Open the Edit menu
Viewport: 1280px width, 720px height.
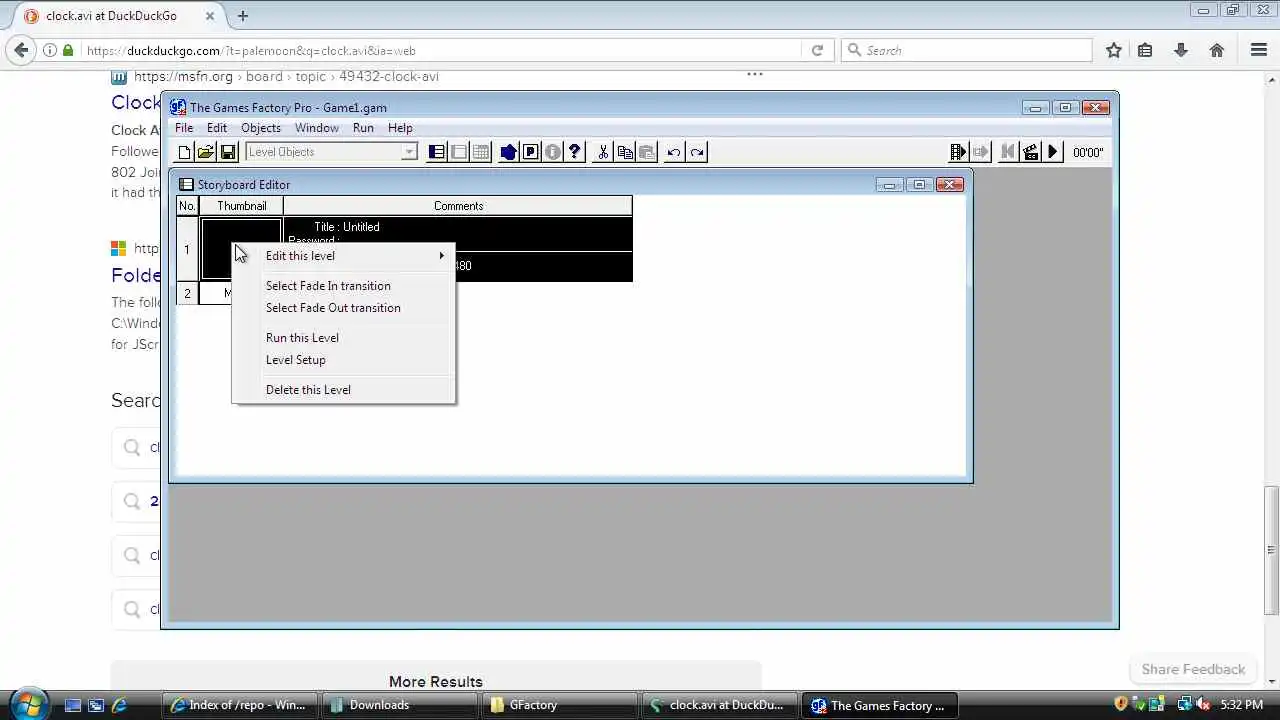point(217,128)
